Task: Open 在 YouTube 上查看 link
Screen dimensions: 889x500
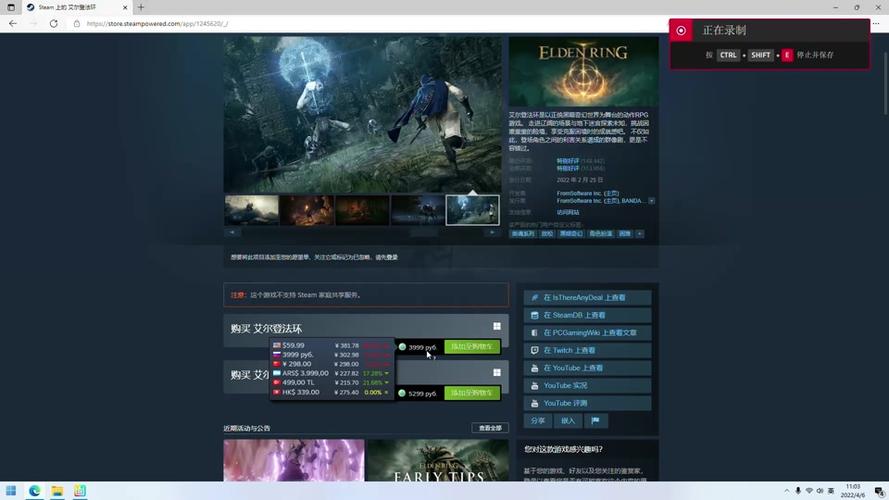Action: 587,368
